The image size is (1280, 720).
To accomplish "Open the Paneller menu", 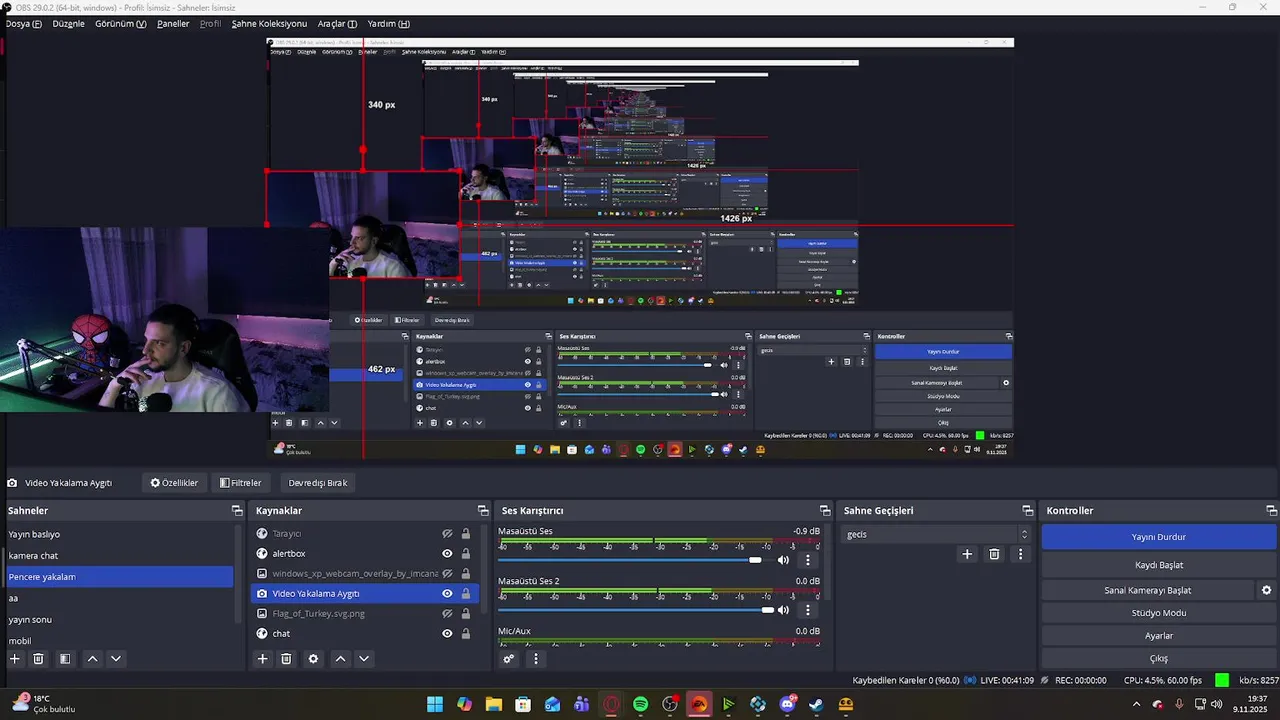I will [x=173, y=23].
